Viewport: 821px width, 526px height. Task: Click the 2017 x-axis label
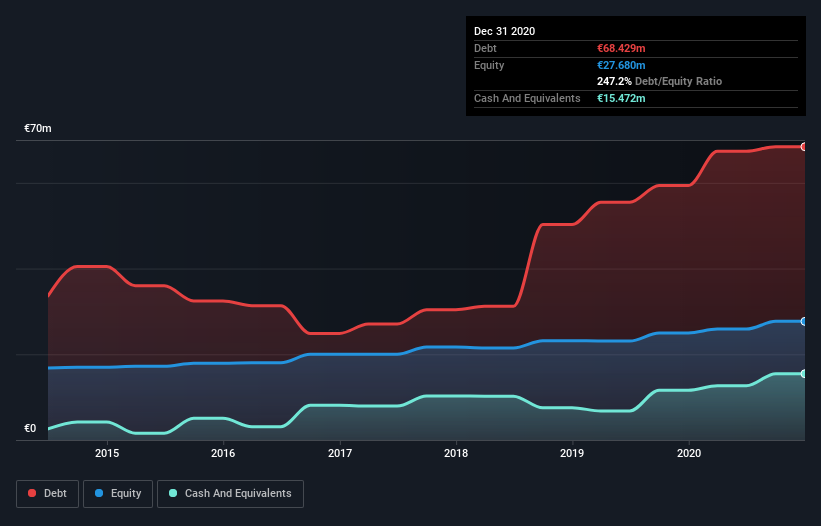click(340, 453)
